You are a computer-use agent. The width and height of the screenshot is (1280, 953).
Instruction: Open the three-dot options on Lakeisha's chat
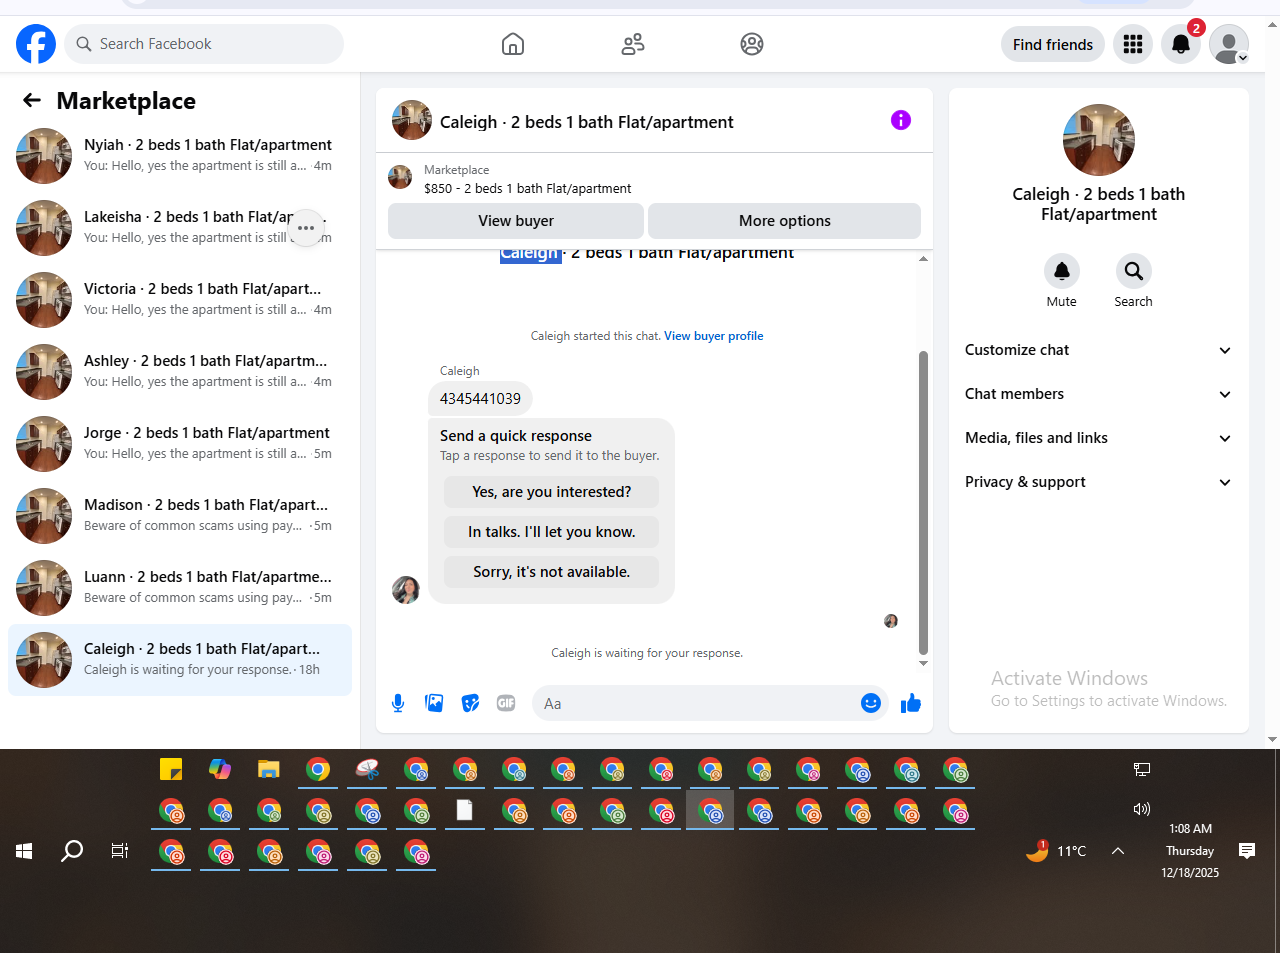[x=306, y=228]
